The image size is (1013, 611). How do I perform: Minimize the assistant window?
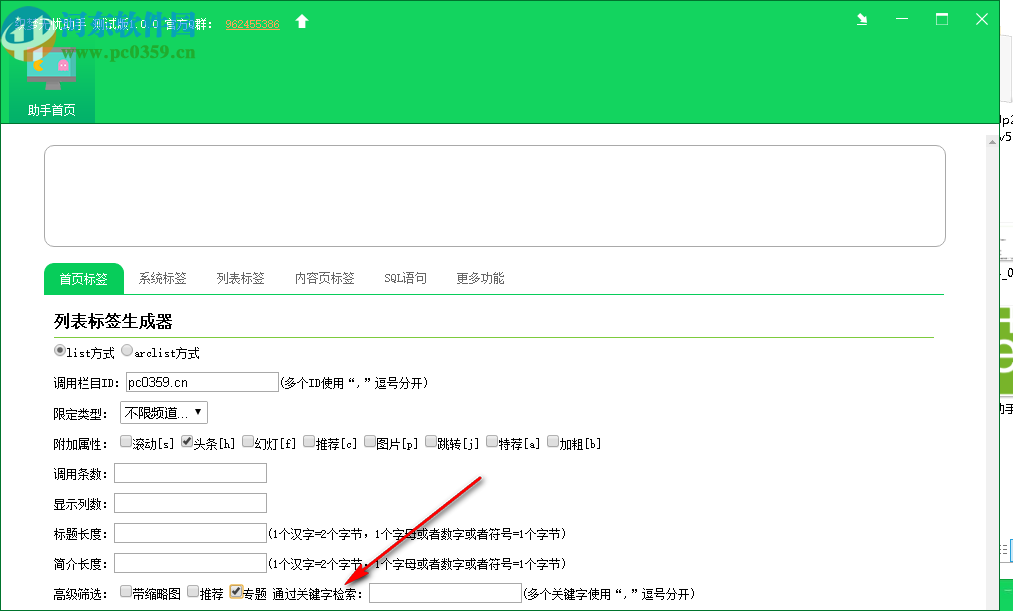(902, 19)
